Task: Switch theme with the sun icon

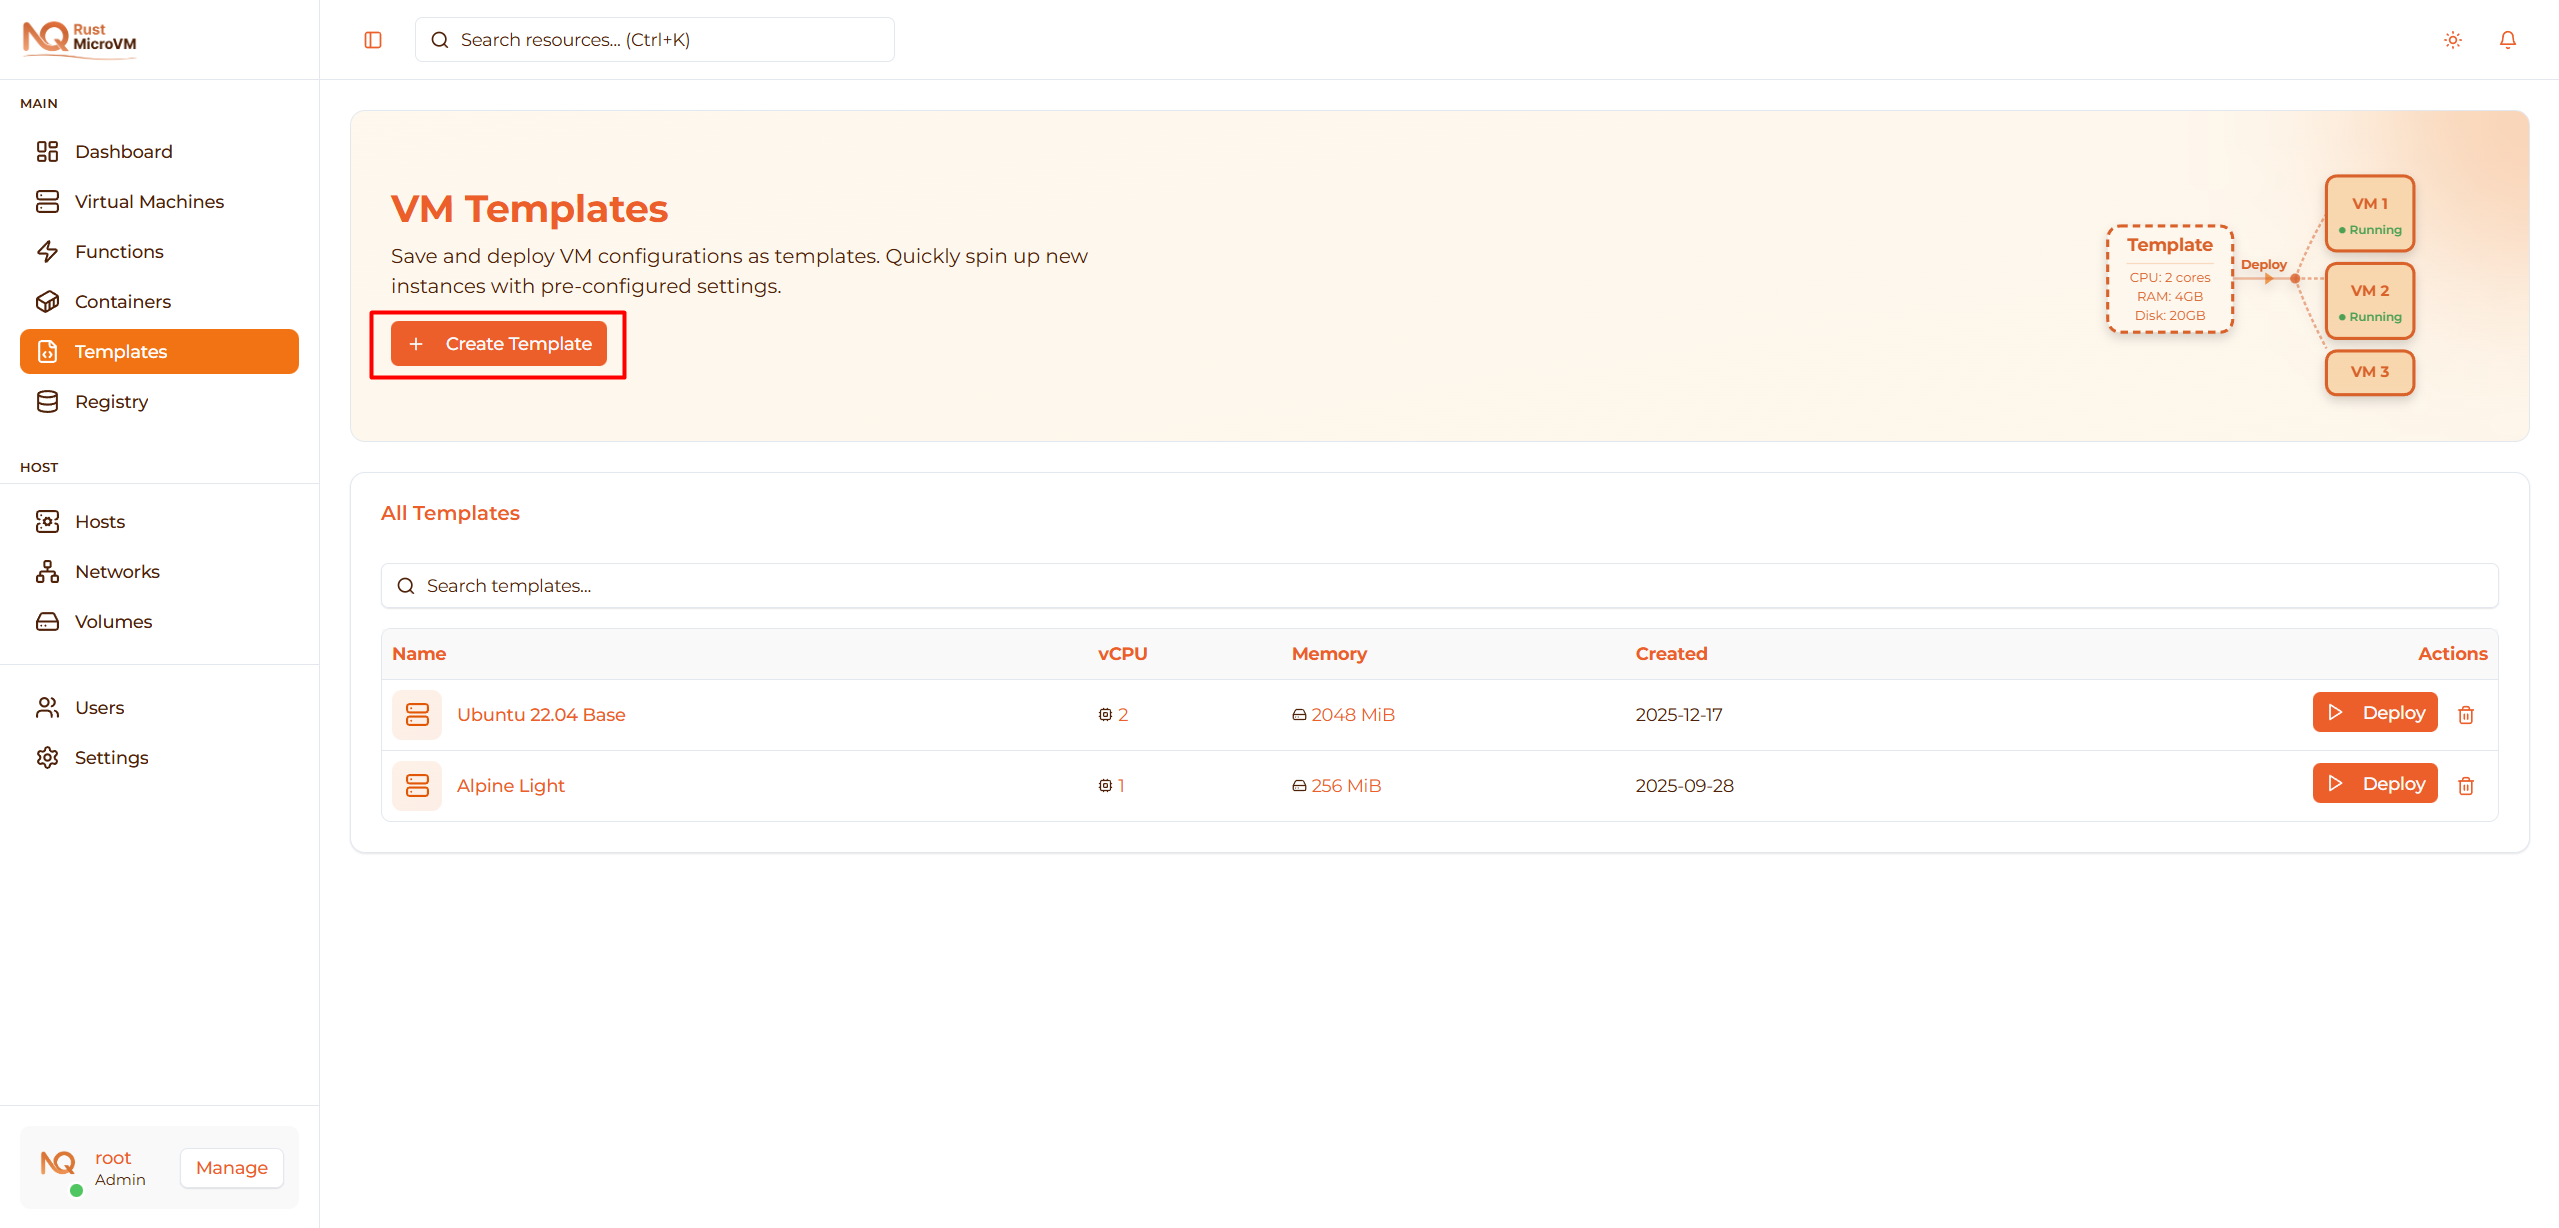Action: [x=2452, y=40]
